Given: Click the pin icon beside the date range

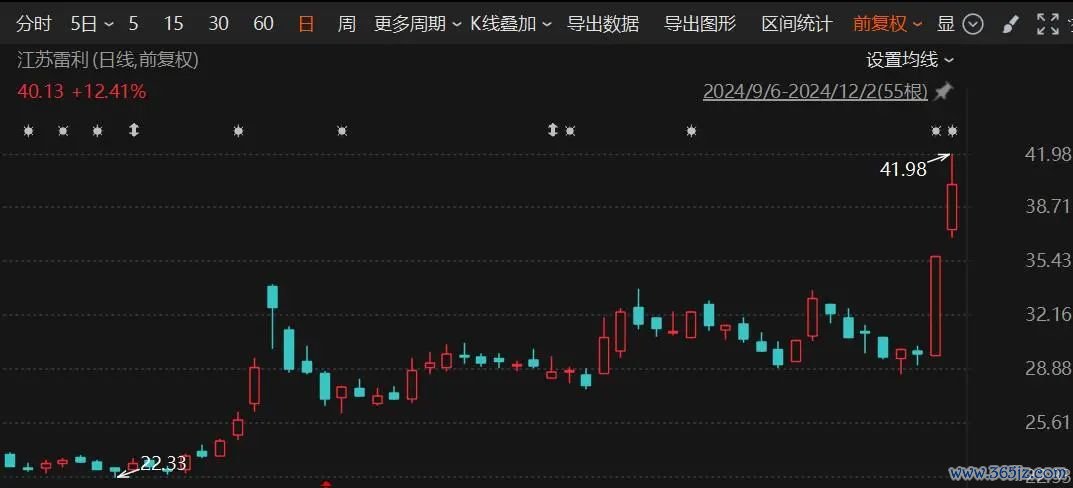Looking at the screenshot, I should 944,91.
